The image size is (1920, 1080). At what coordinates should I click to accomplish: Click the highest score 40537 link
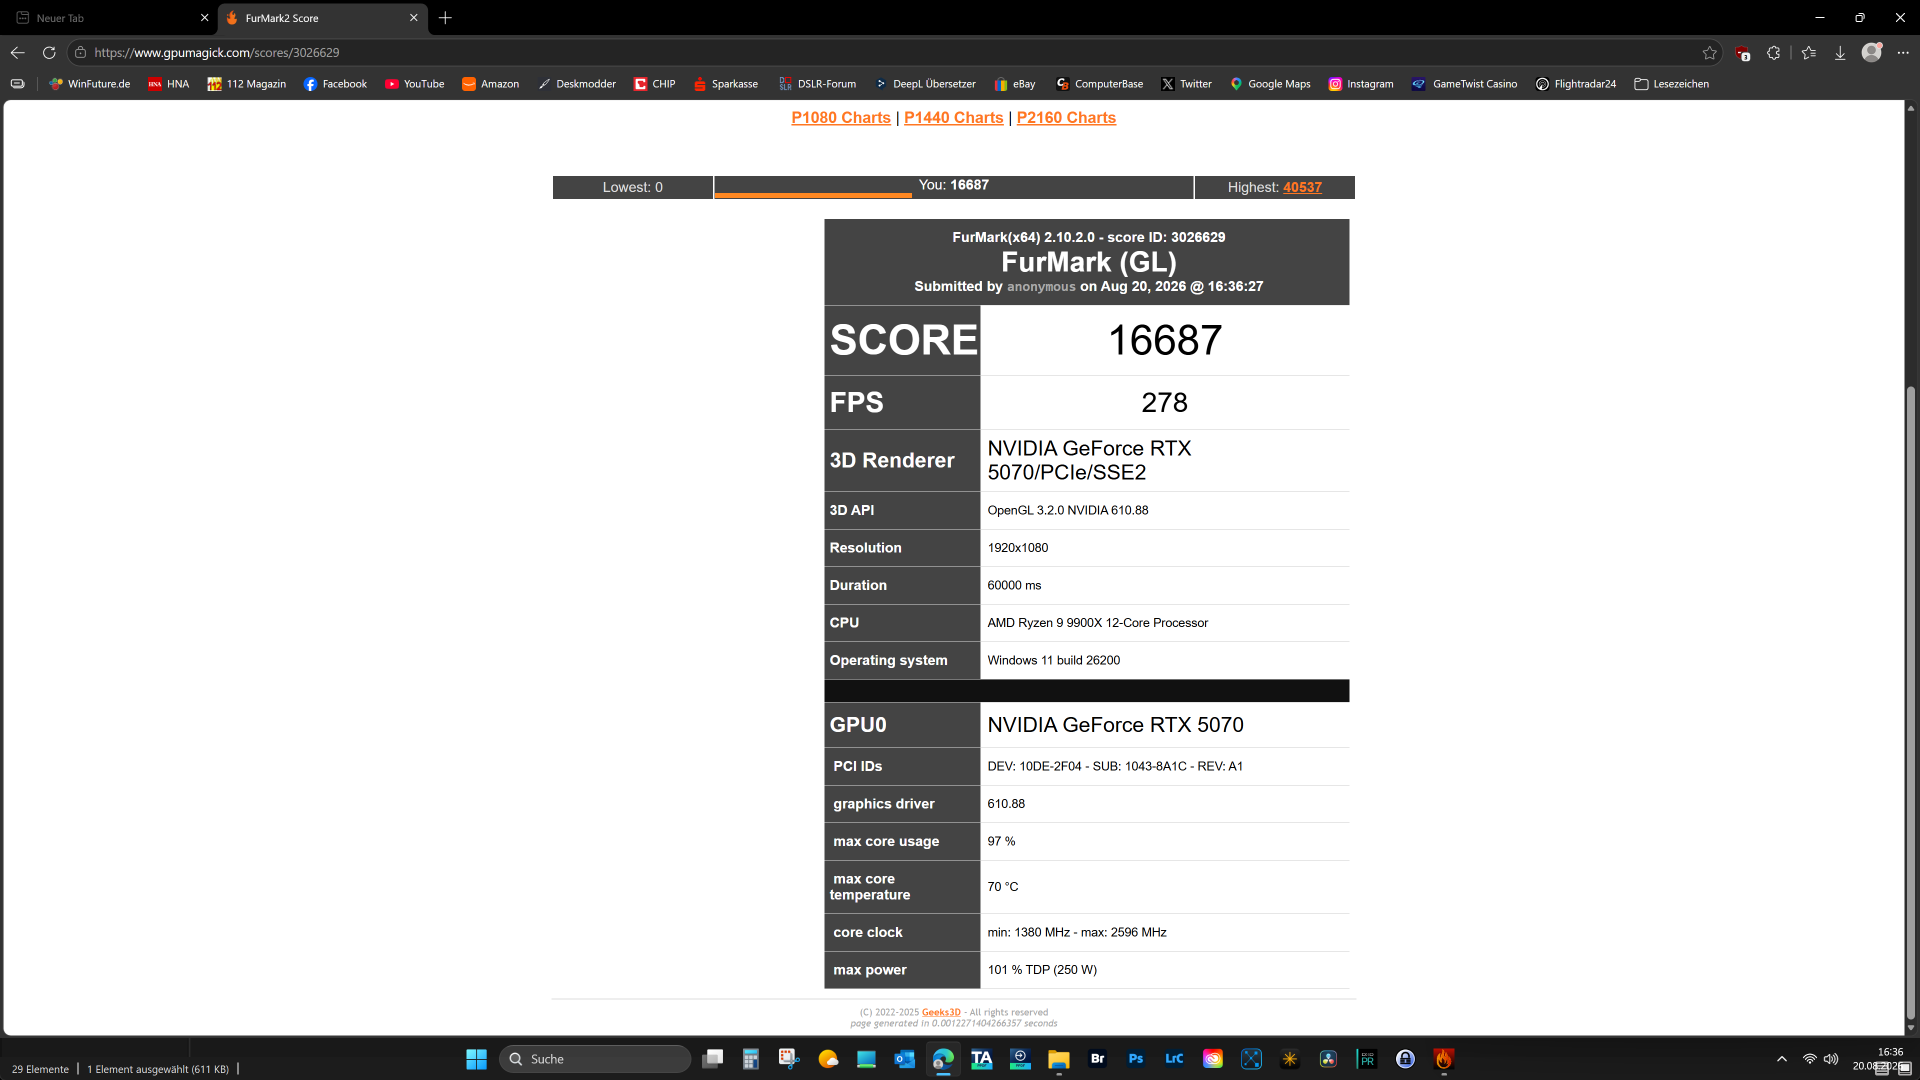tap(1302, 187)
